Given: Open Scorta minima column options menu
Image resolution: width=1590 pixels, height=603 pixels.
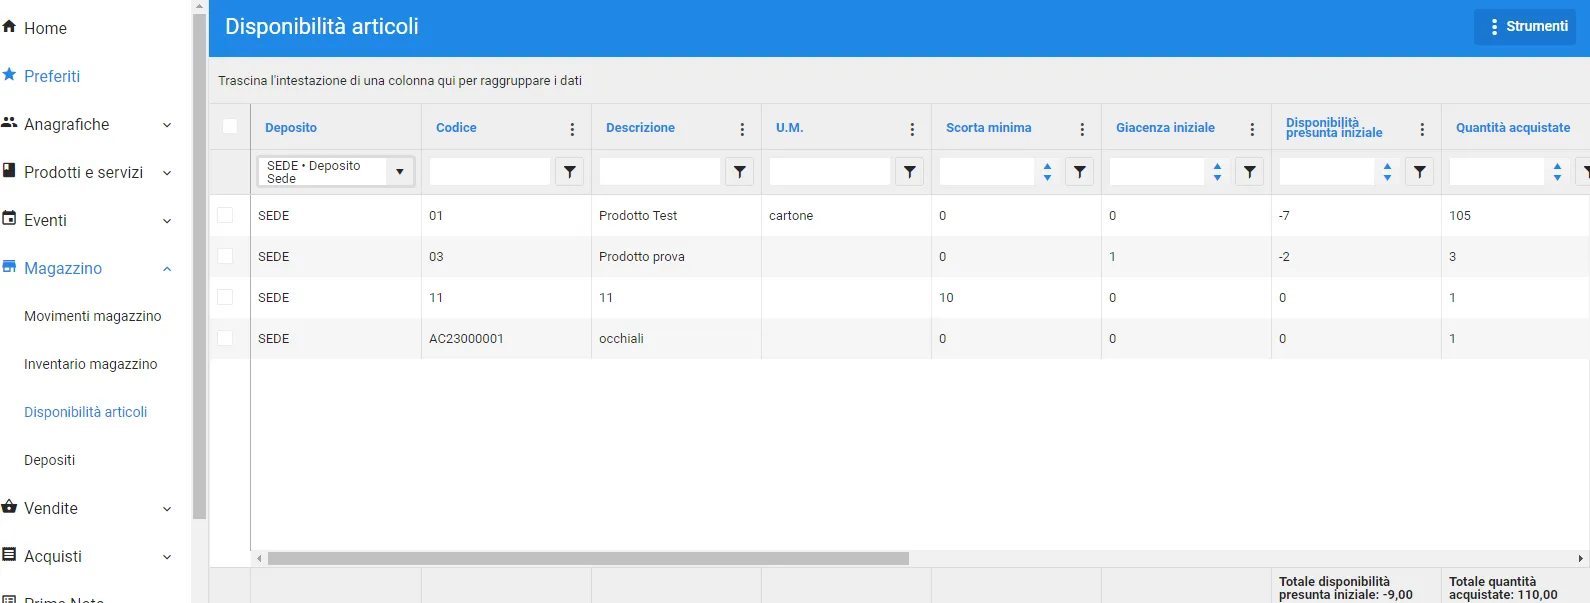Looking at the screenshot, I should 1082,129.
